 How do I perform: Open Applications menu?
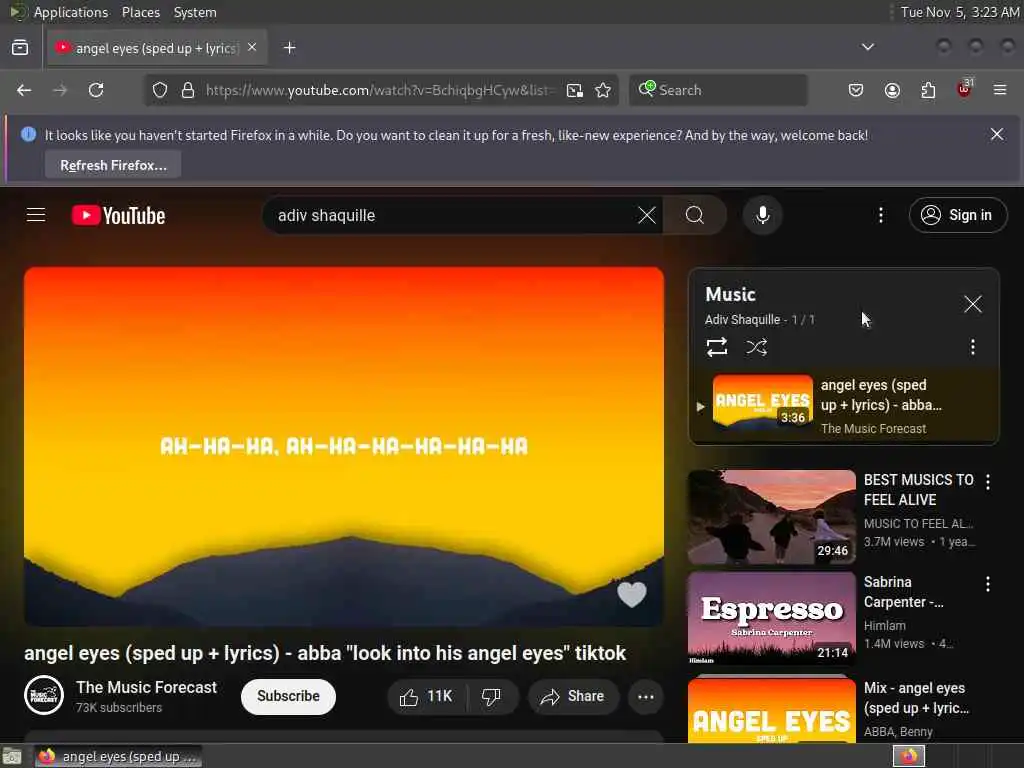point(71,12)
